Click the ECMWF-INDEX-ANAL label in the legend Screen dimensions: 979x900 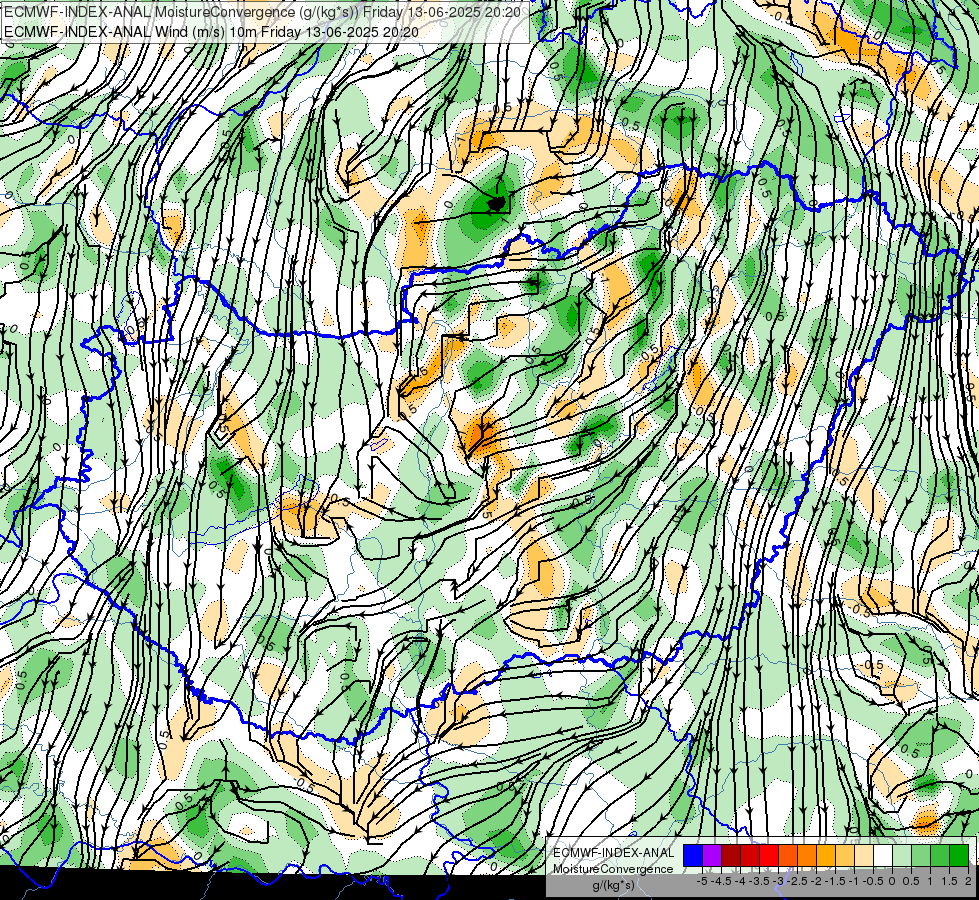tap(614, 853)
